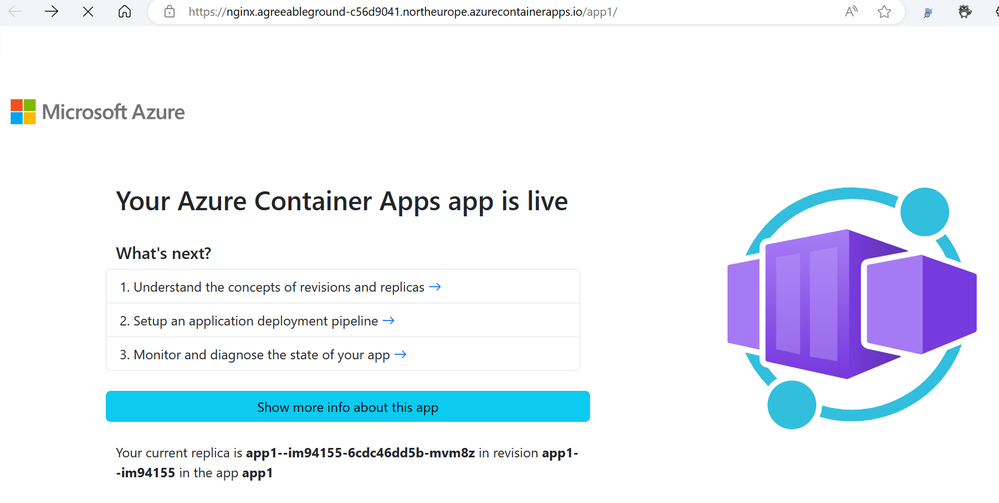Go to the browser home page icon
999x503 pixels.
tap(125, 11)
